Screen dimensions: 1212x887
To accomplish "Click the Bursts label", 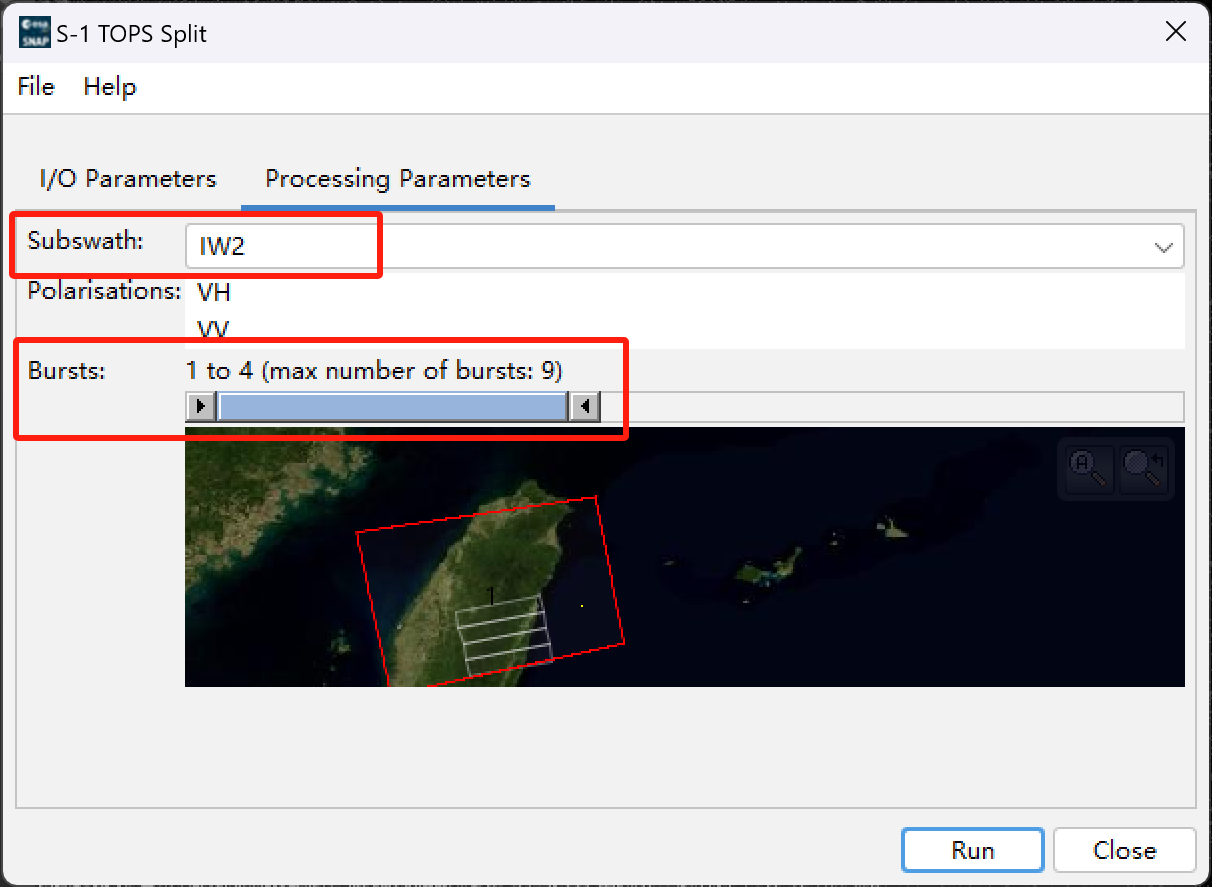I will point(67,371).
